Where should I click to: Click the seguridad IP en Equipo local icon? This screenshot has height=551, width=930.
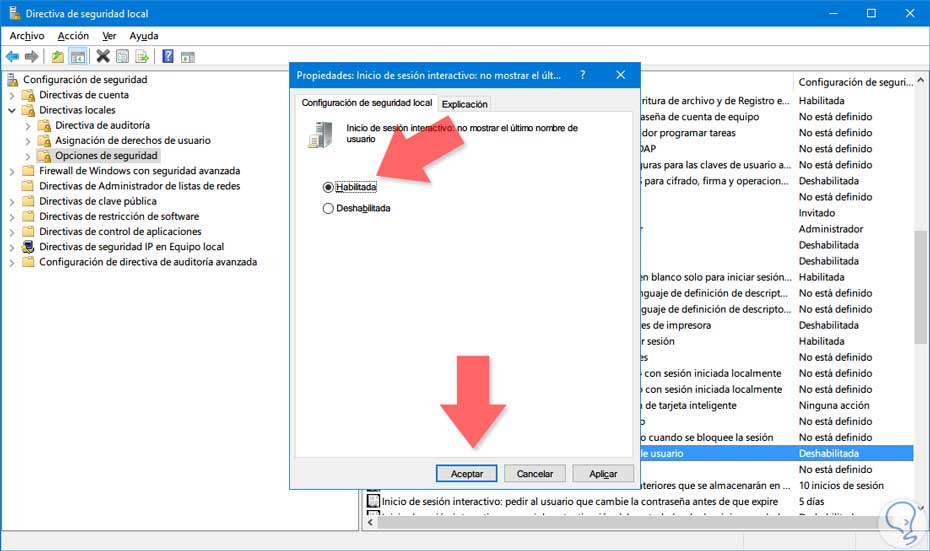[28, 247]
